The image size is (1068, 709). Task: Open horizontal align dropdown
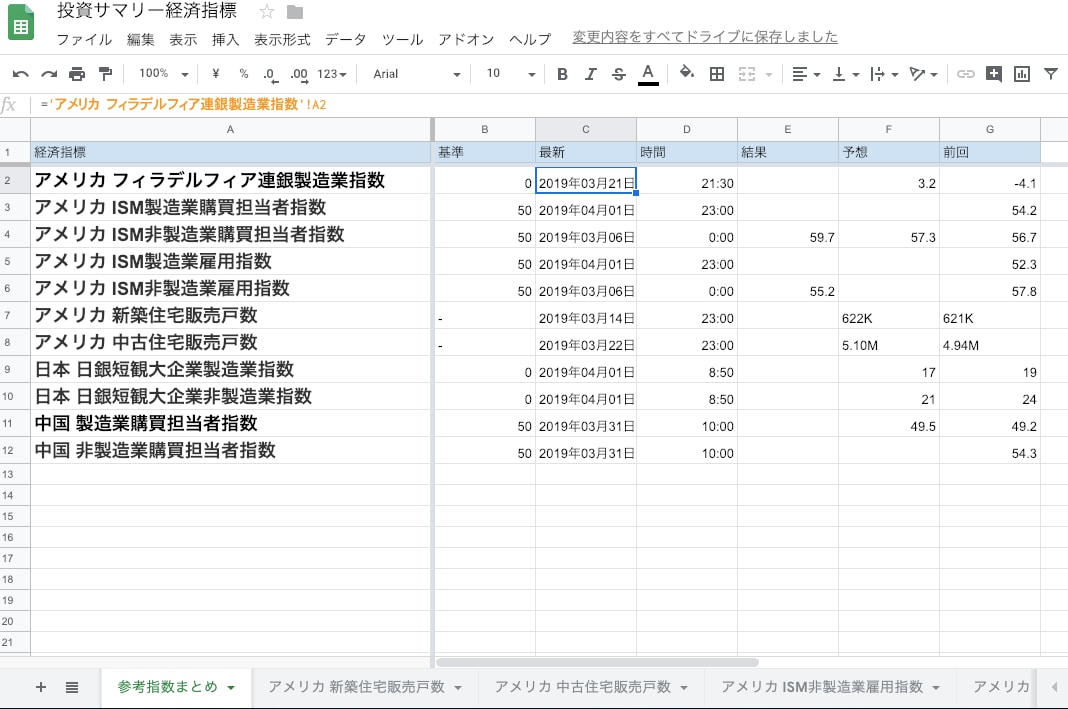coord(806,74)
